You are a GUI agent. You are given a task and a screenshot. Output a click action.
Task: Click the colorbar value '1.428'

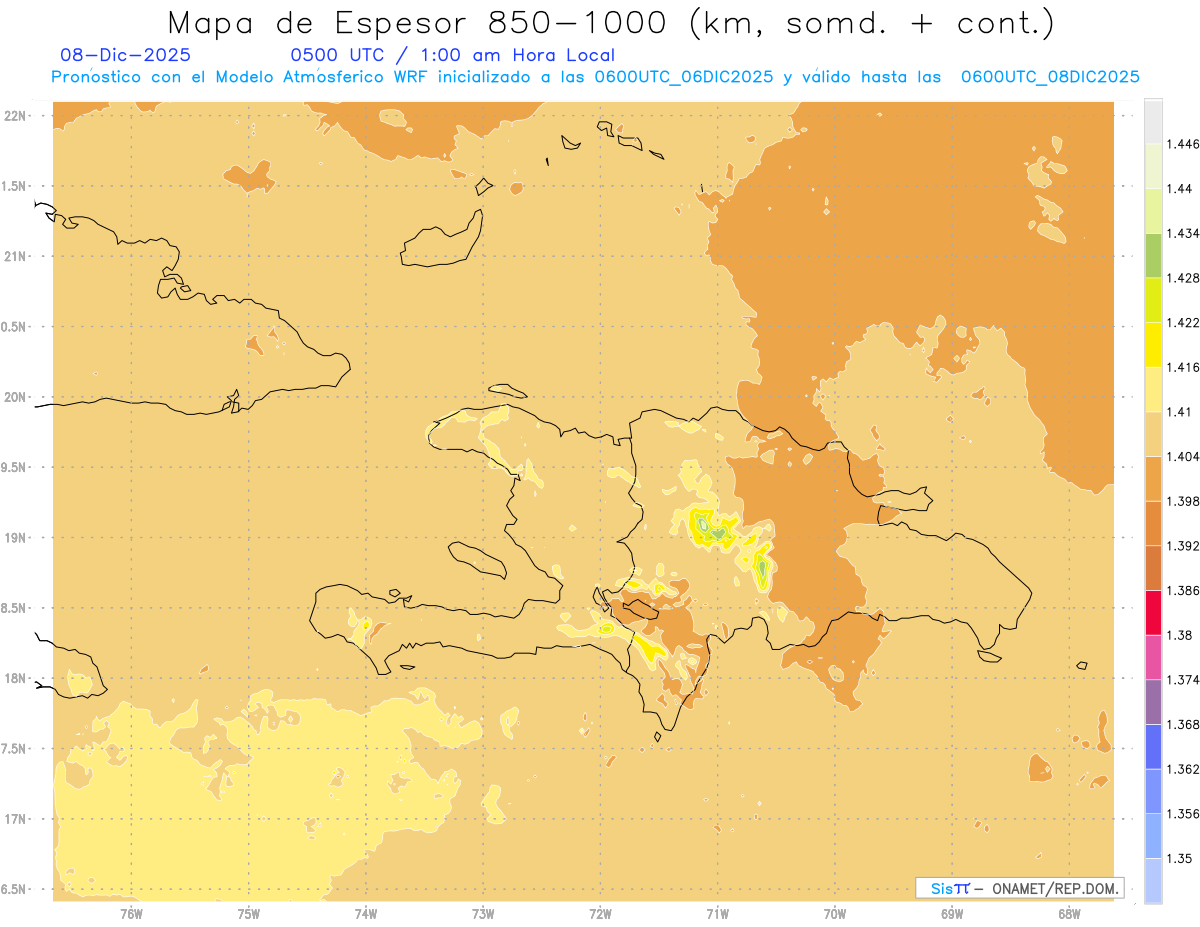coord(1183,278)
